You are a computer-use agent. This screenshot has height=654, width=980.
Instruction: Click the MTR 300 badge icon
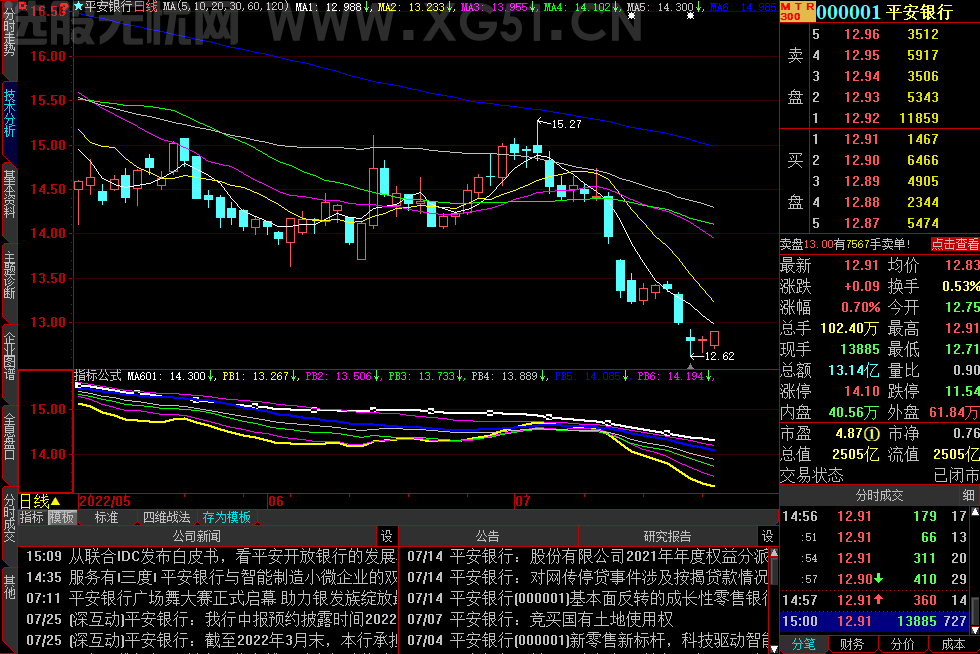click(797, 11)
